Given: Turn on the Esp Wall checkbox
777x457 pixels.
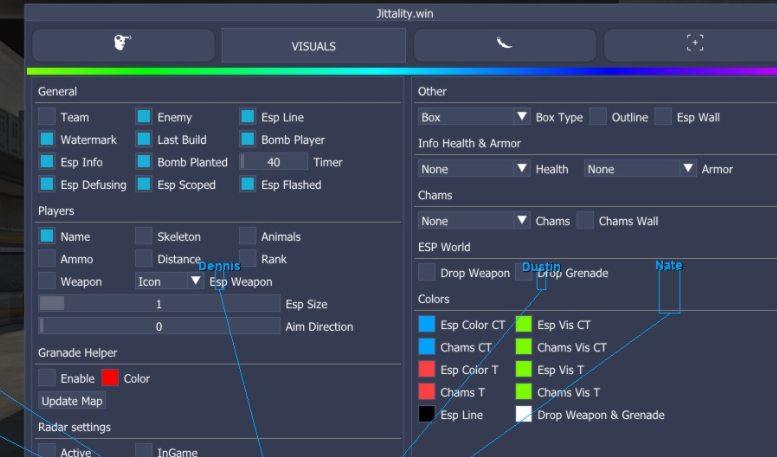Looking at the screenshot, I should pyautogui.click(x=663, y=117).
